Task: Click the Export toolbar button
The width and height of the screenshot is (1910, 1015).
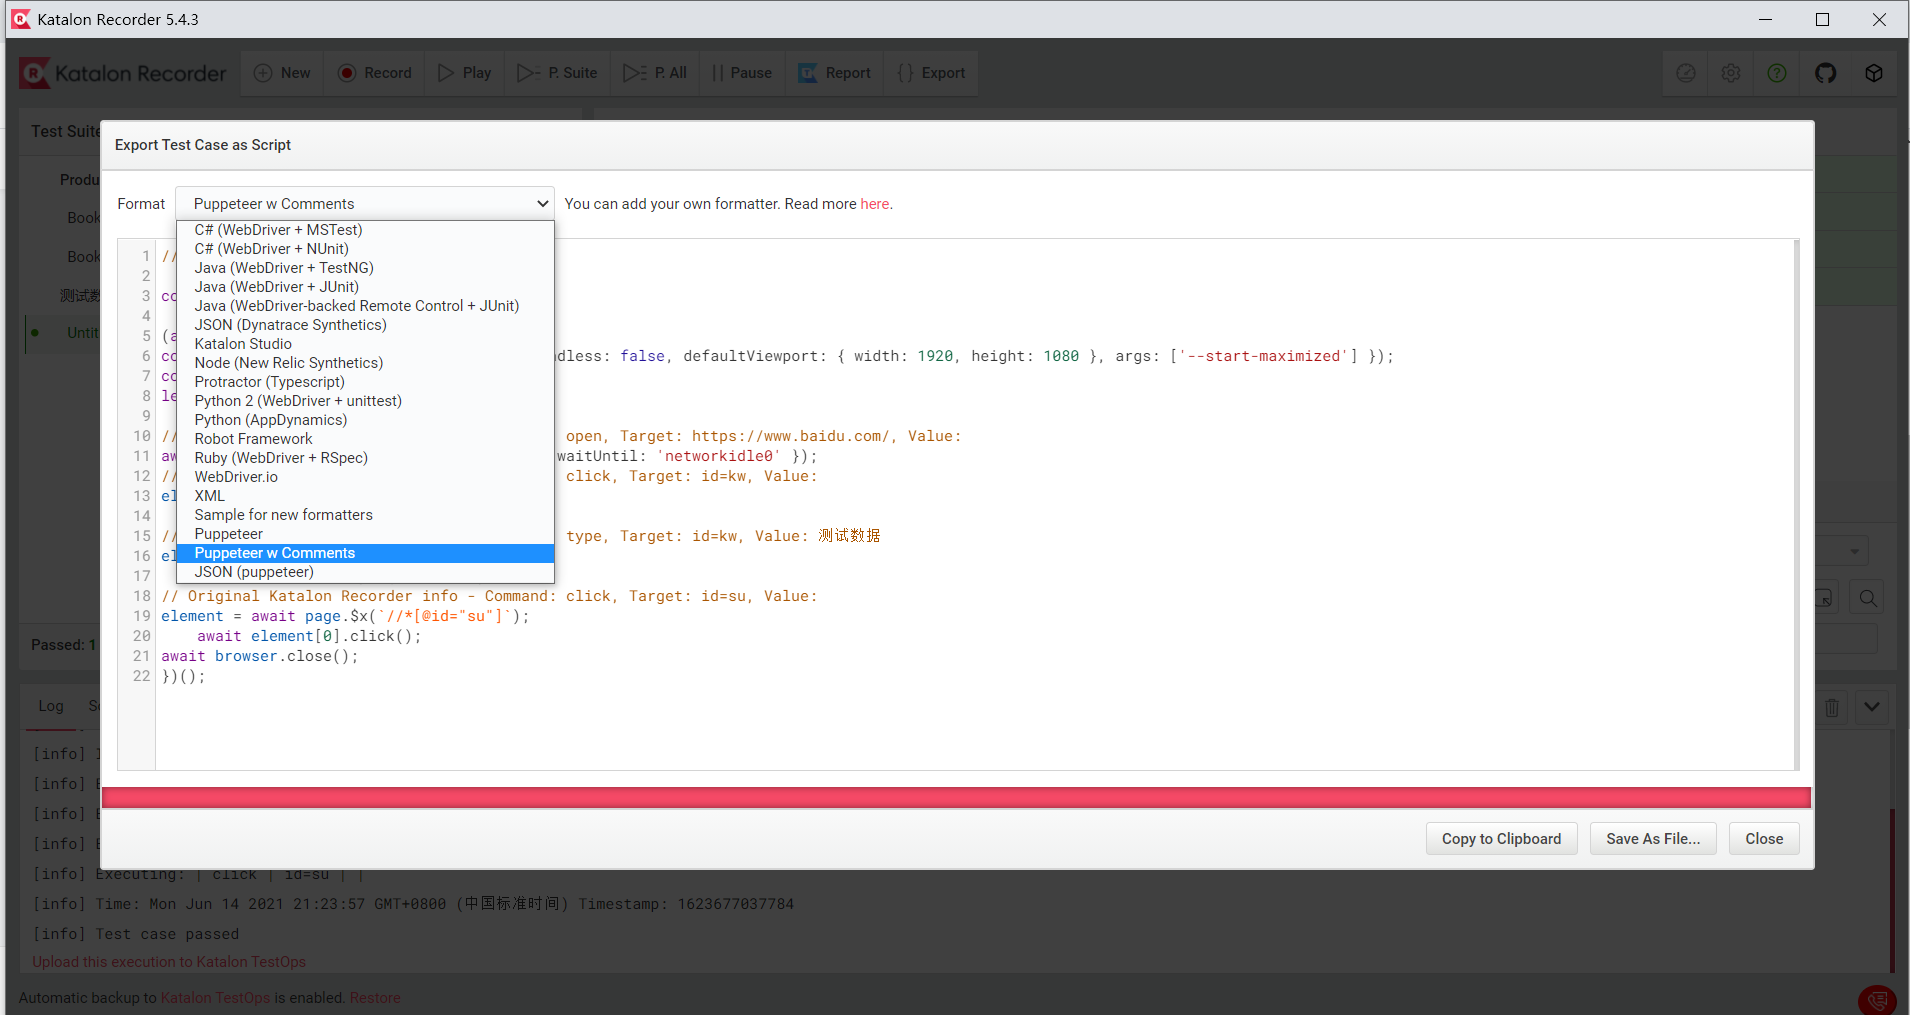Action: coord(931,73)
